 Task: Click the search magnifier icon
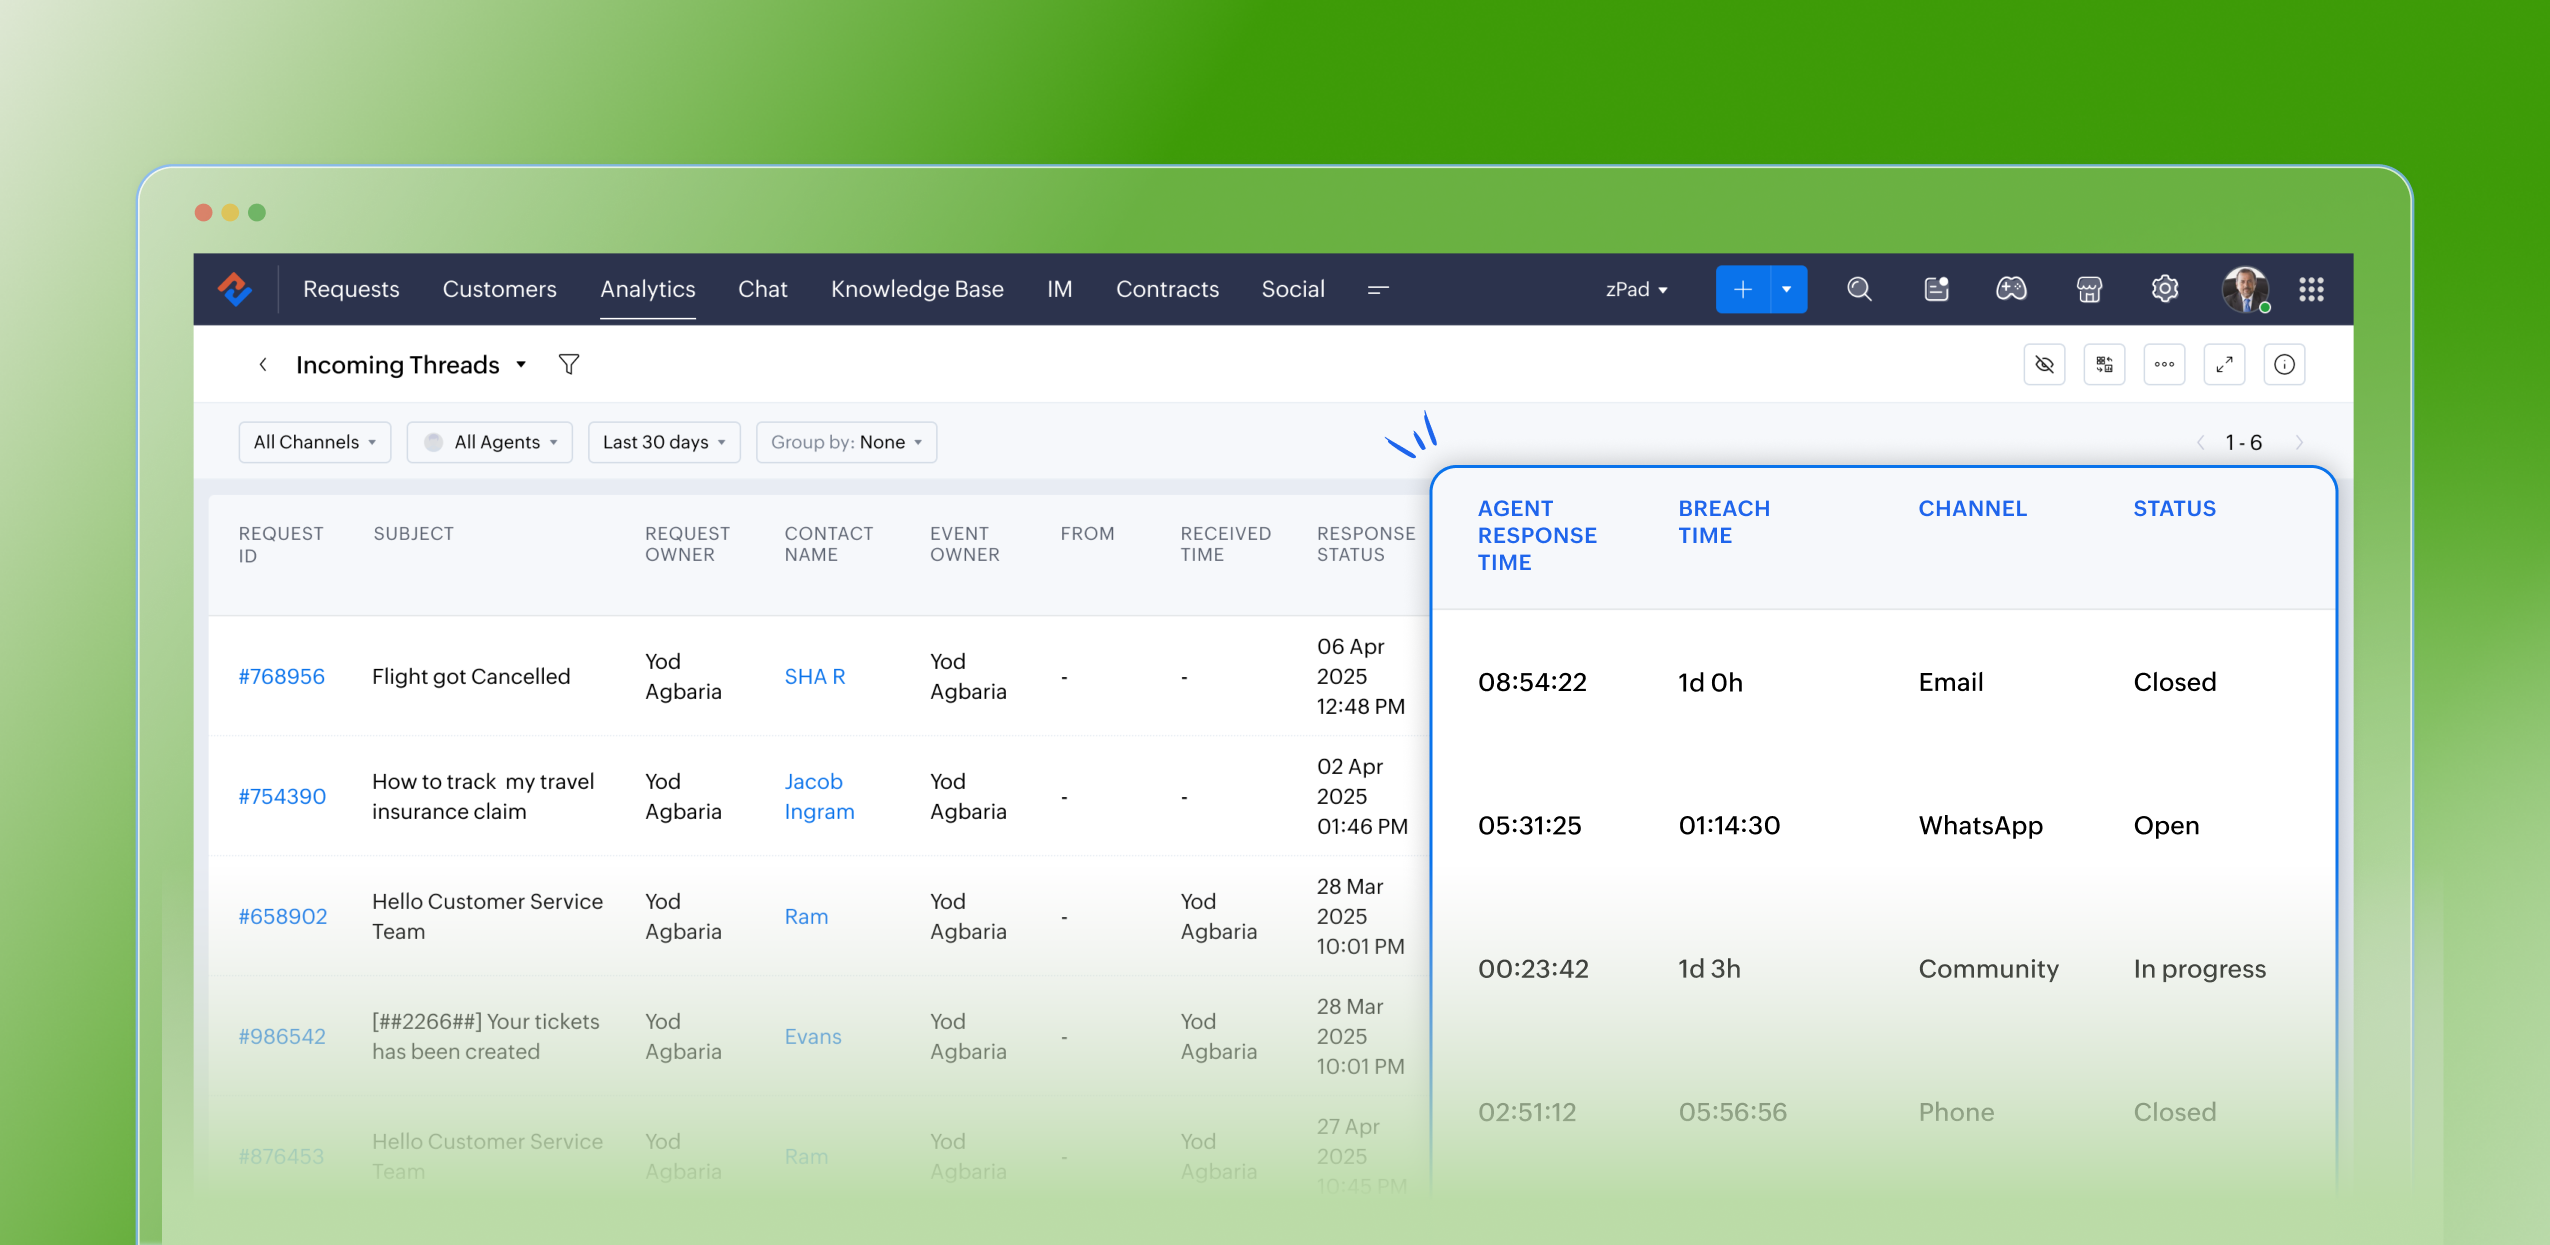(x=1858, y=290)
